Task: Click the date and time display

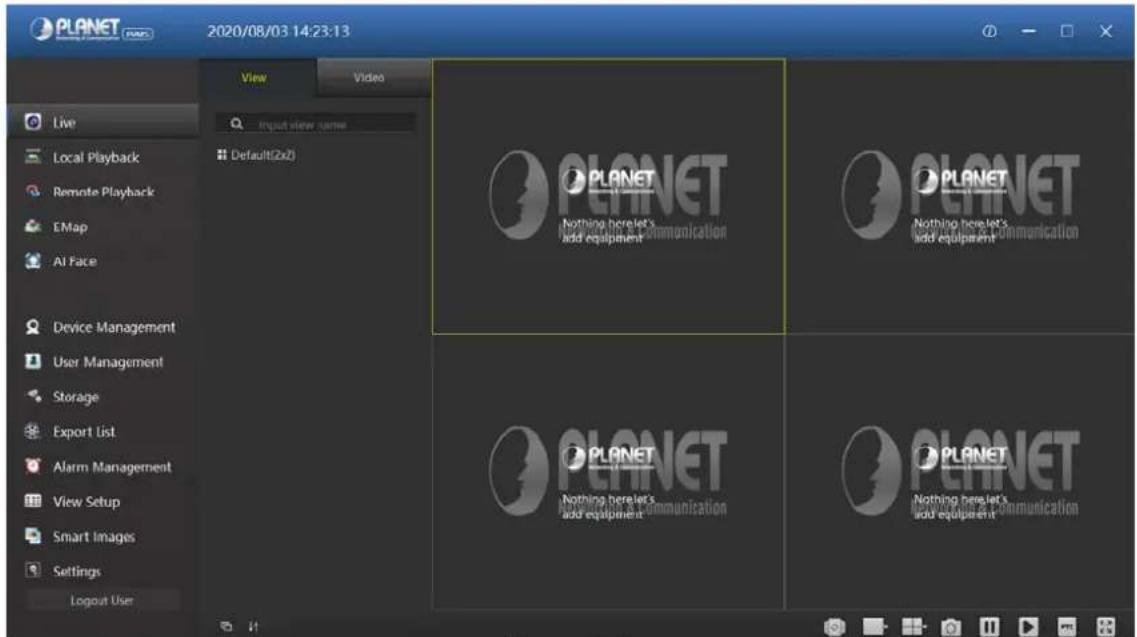Action: coord(278,31)
